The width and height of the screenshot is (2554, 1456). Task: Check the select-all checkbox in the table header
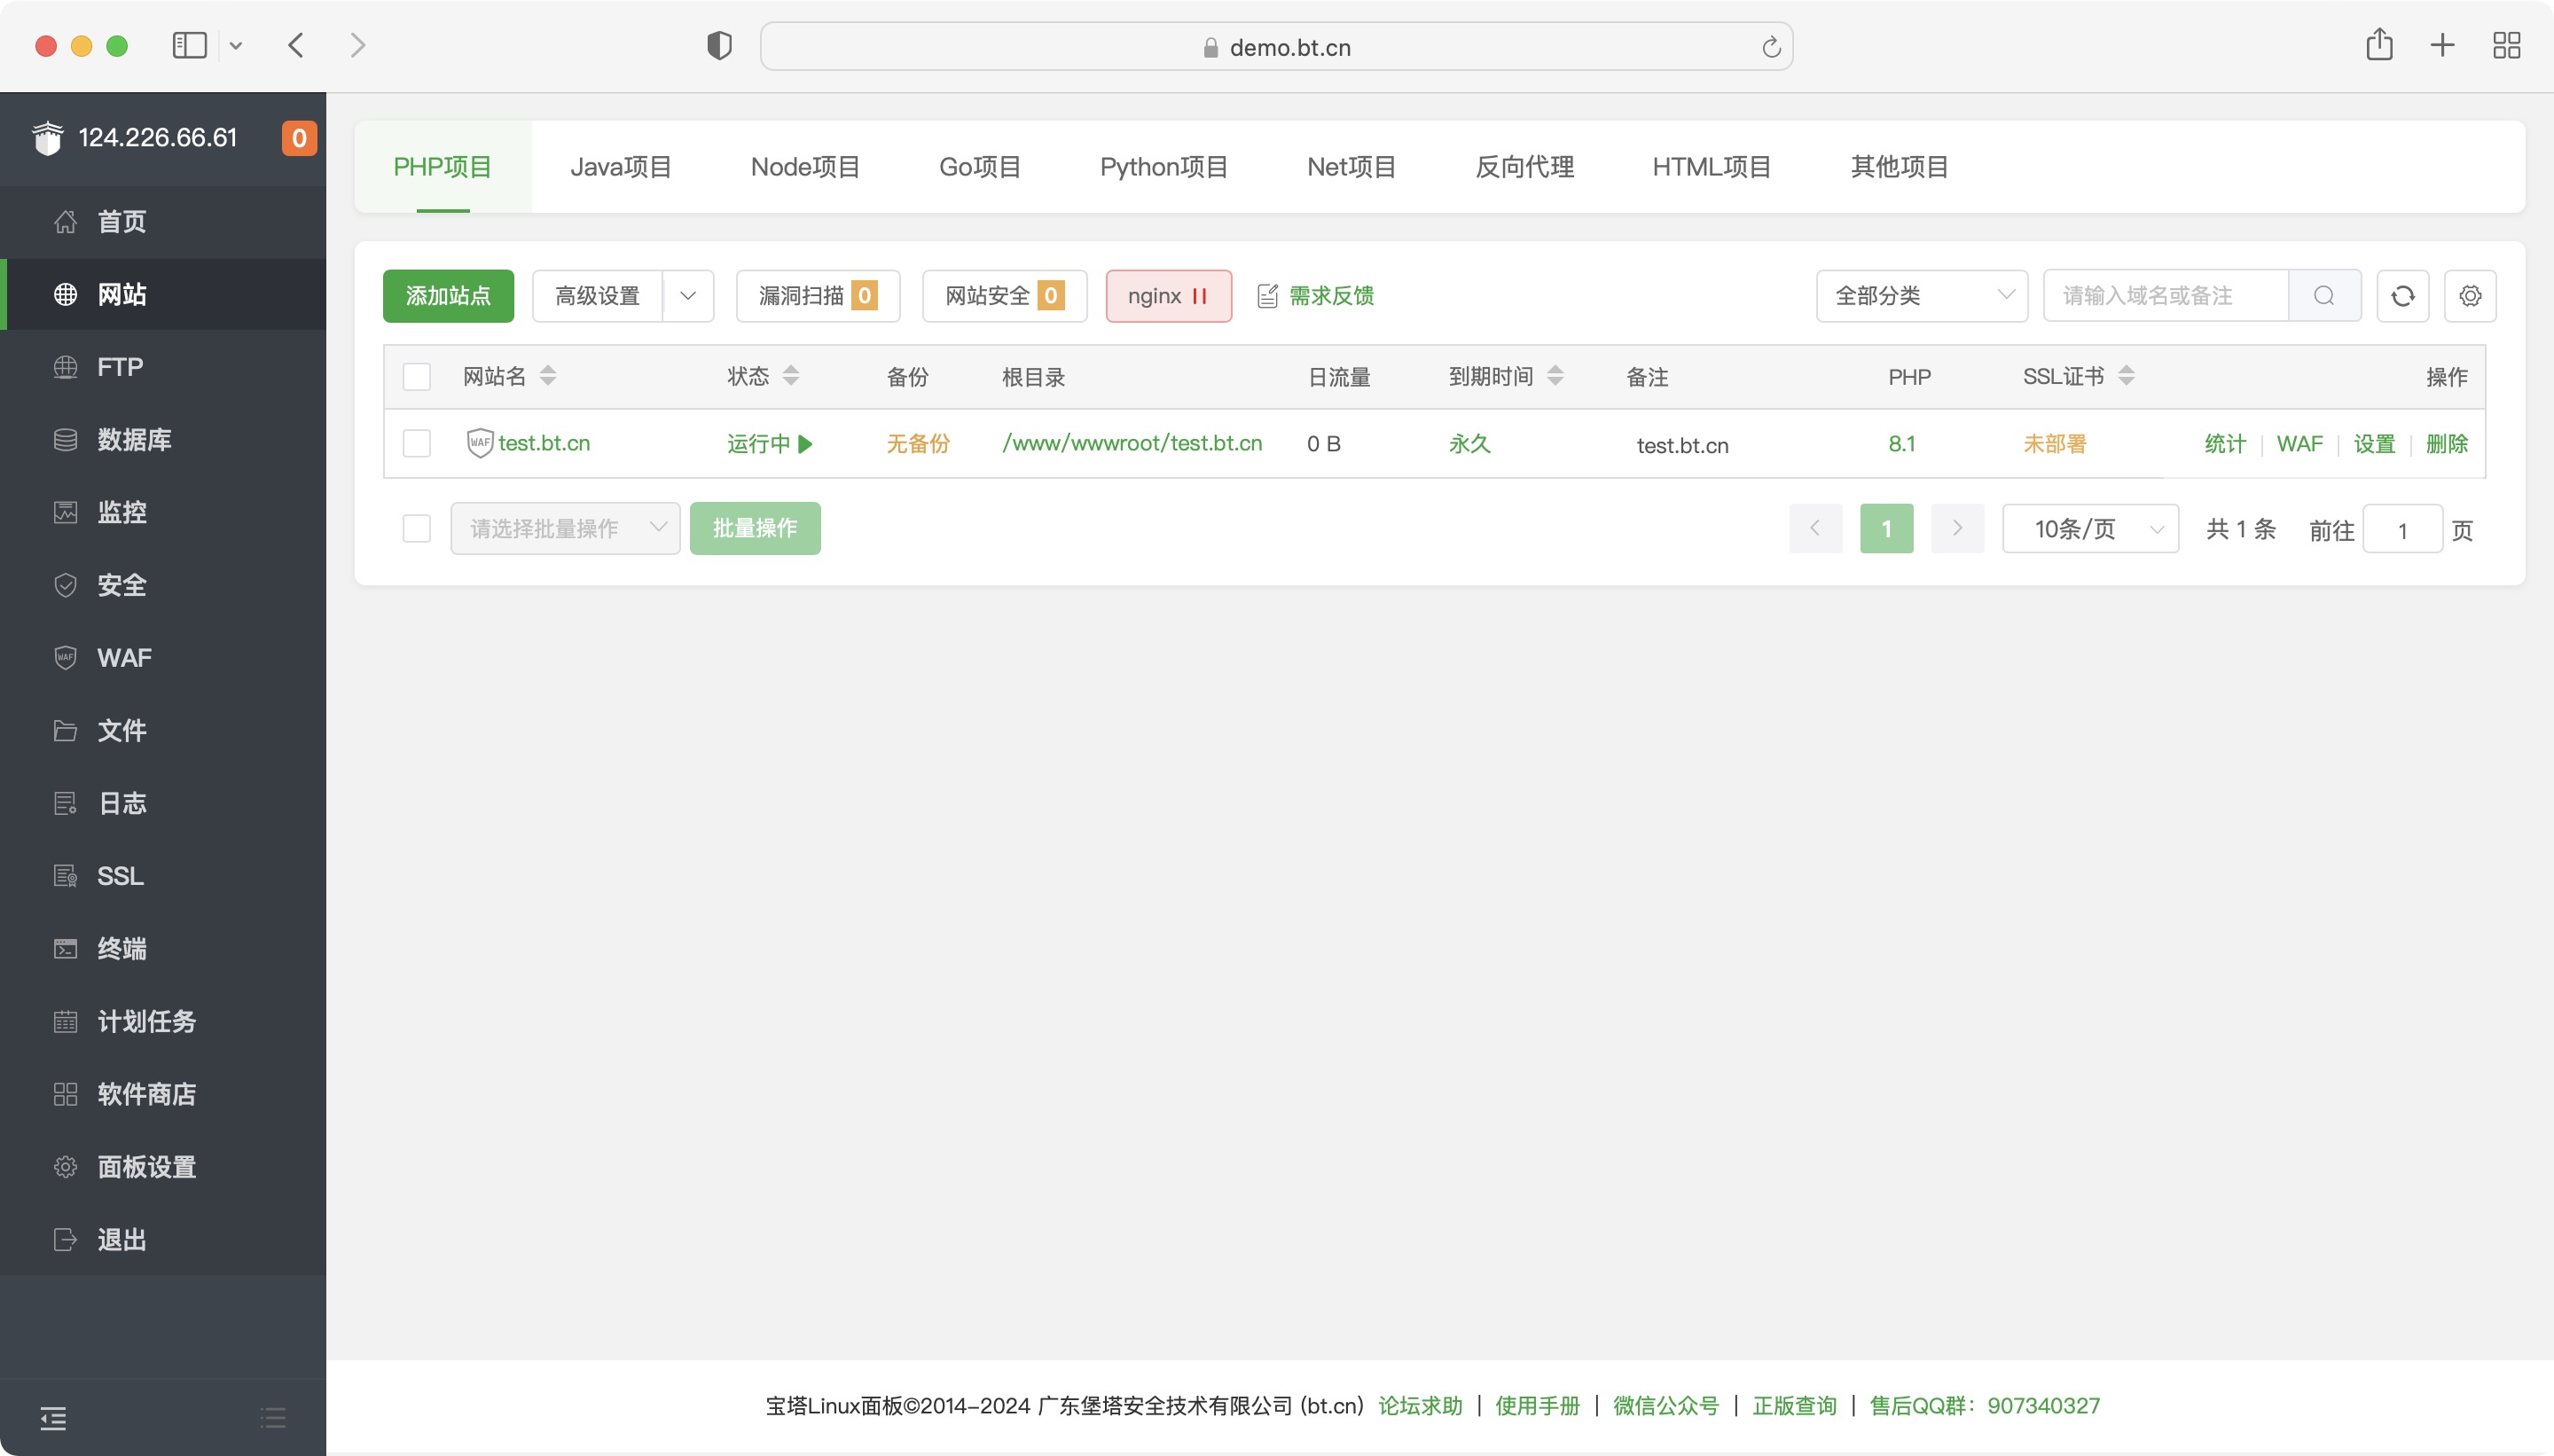(416, 376)
